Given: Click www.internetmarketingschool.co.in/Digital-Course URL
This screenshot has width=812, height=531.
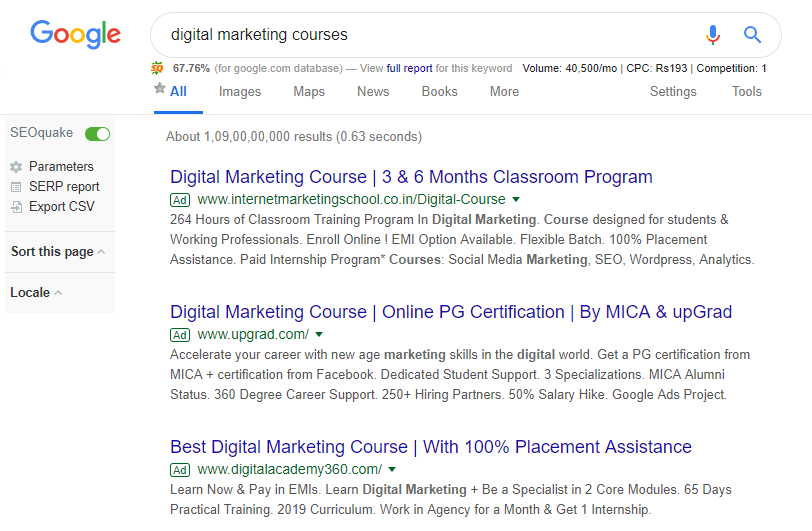Looking at the screenshot, I should tap(352, 199).
